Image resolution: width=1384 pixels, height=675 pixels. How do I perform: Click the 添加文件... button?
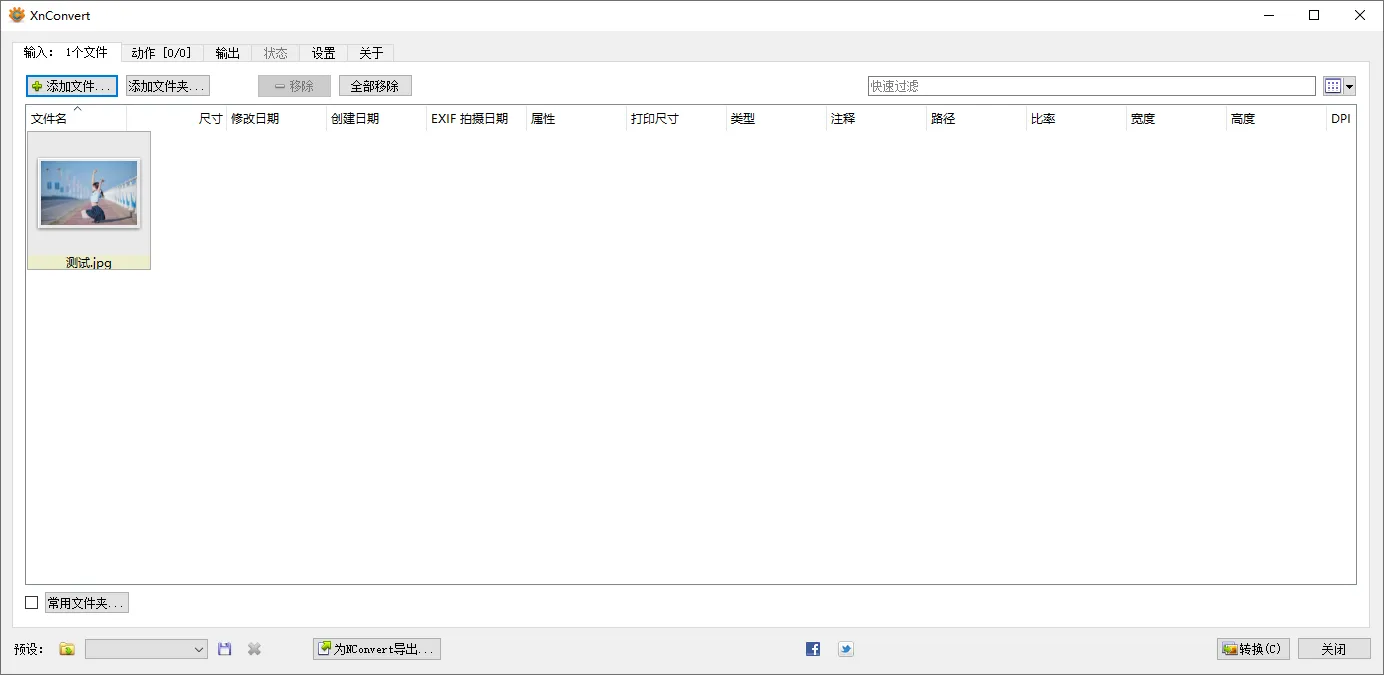tap(72, 86)
